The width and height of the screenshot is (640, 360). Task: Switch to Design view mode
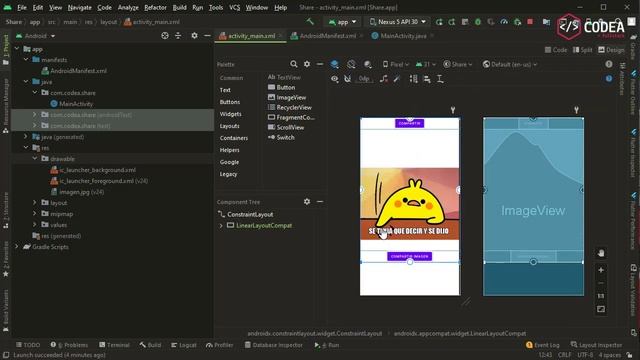(x=611, y=50)
